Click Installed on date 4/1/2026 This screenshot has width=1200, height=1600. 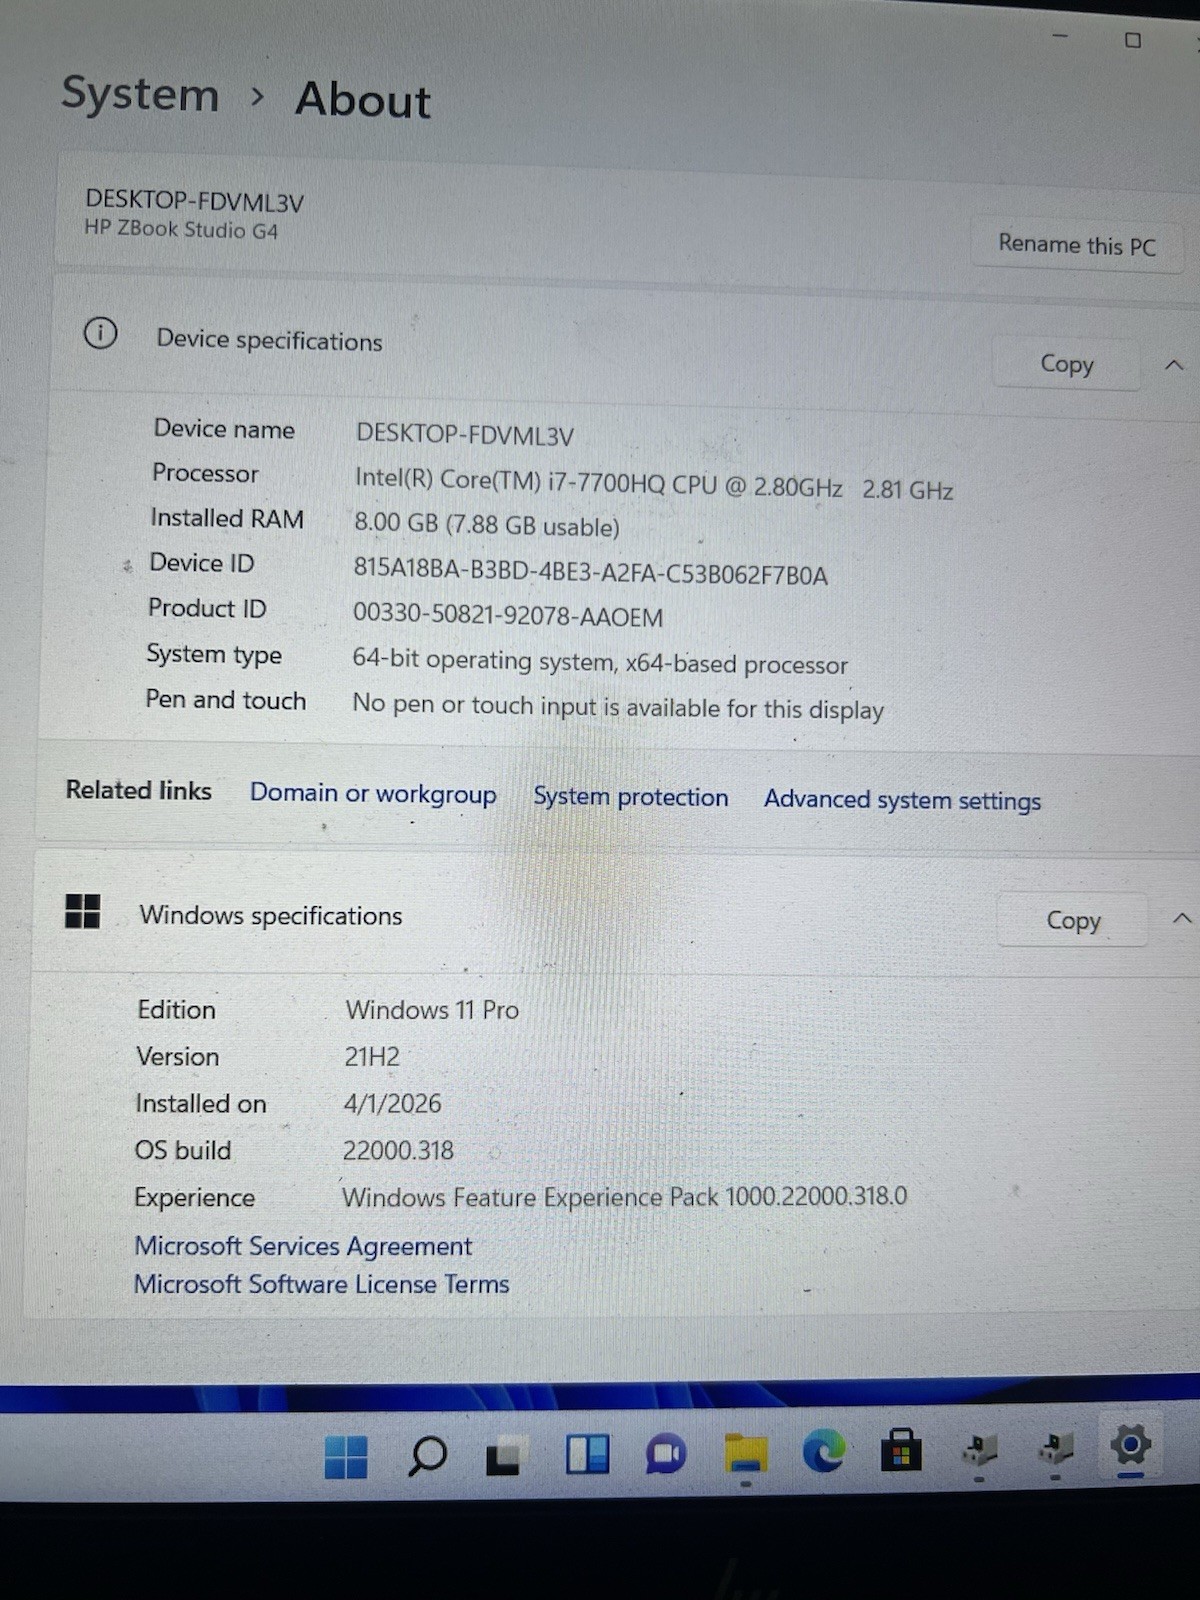(392, 1104)
